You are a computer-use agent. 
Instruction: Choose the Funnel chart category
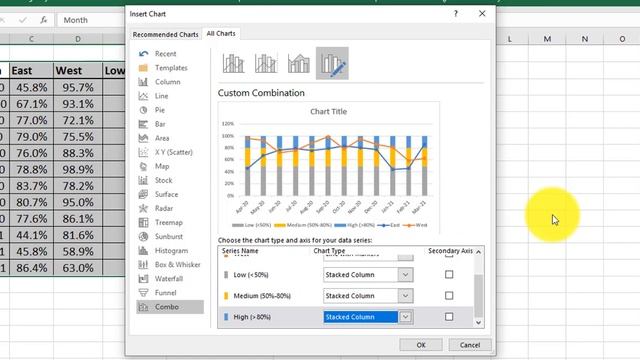click(170, 293)
